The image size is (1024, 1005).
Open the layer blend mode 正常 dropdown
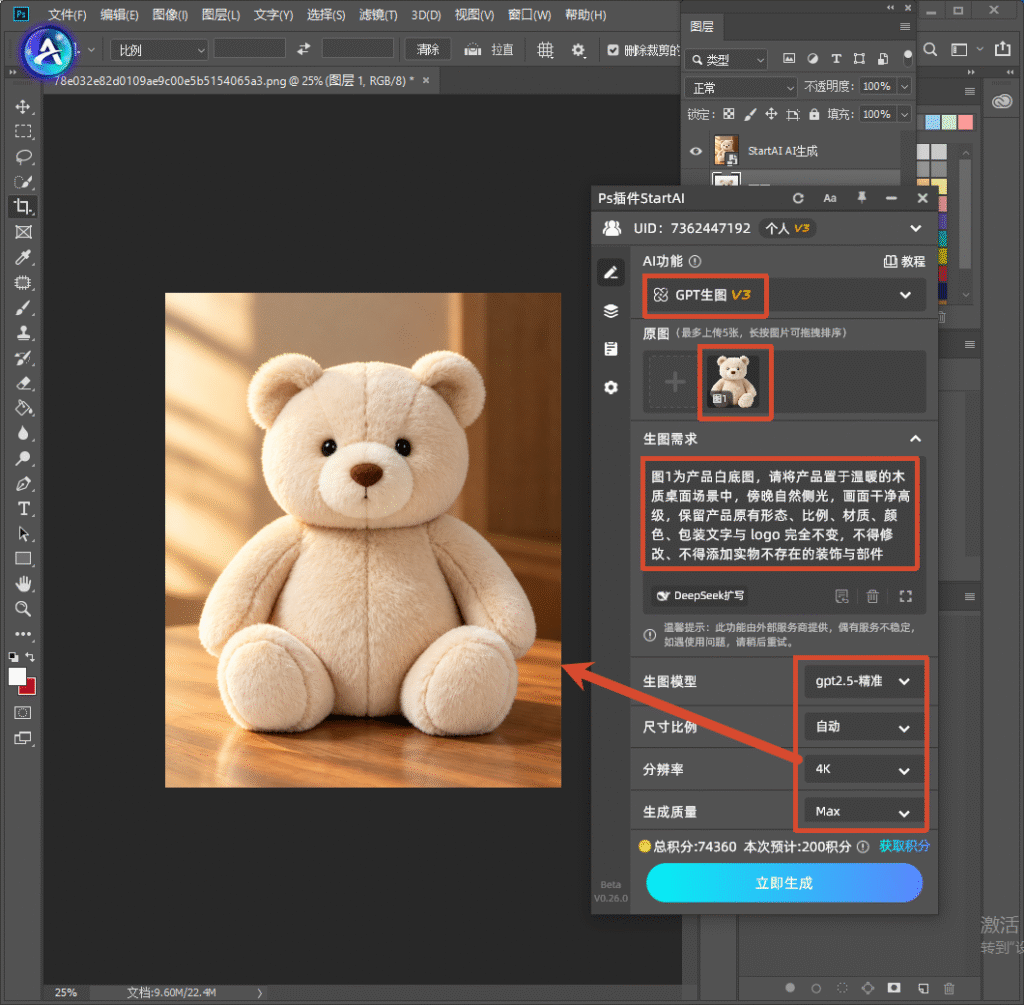pyautogui.click(x=741, y=87)
